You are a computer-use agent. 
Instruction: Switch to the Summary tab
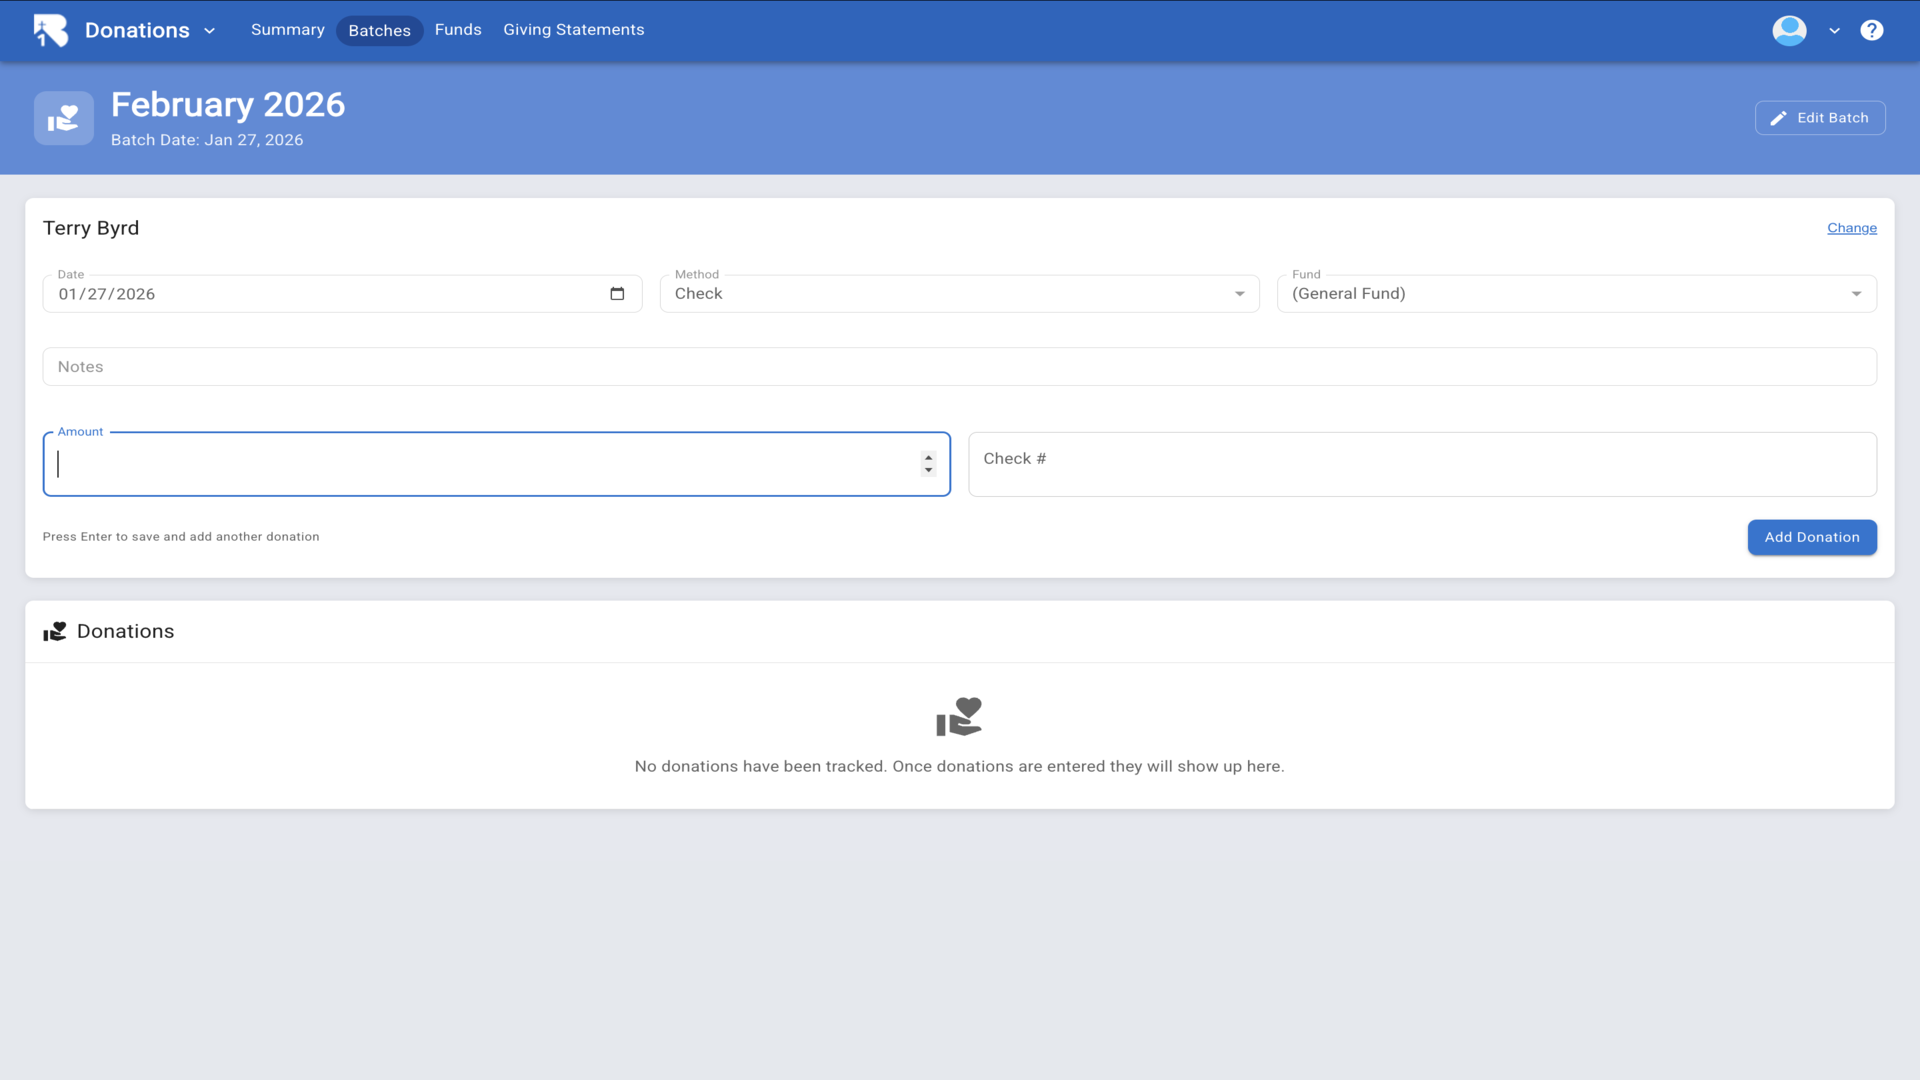tap(287, 30)
